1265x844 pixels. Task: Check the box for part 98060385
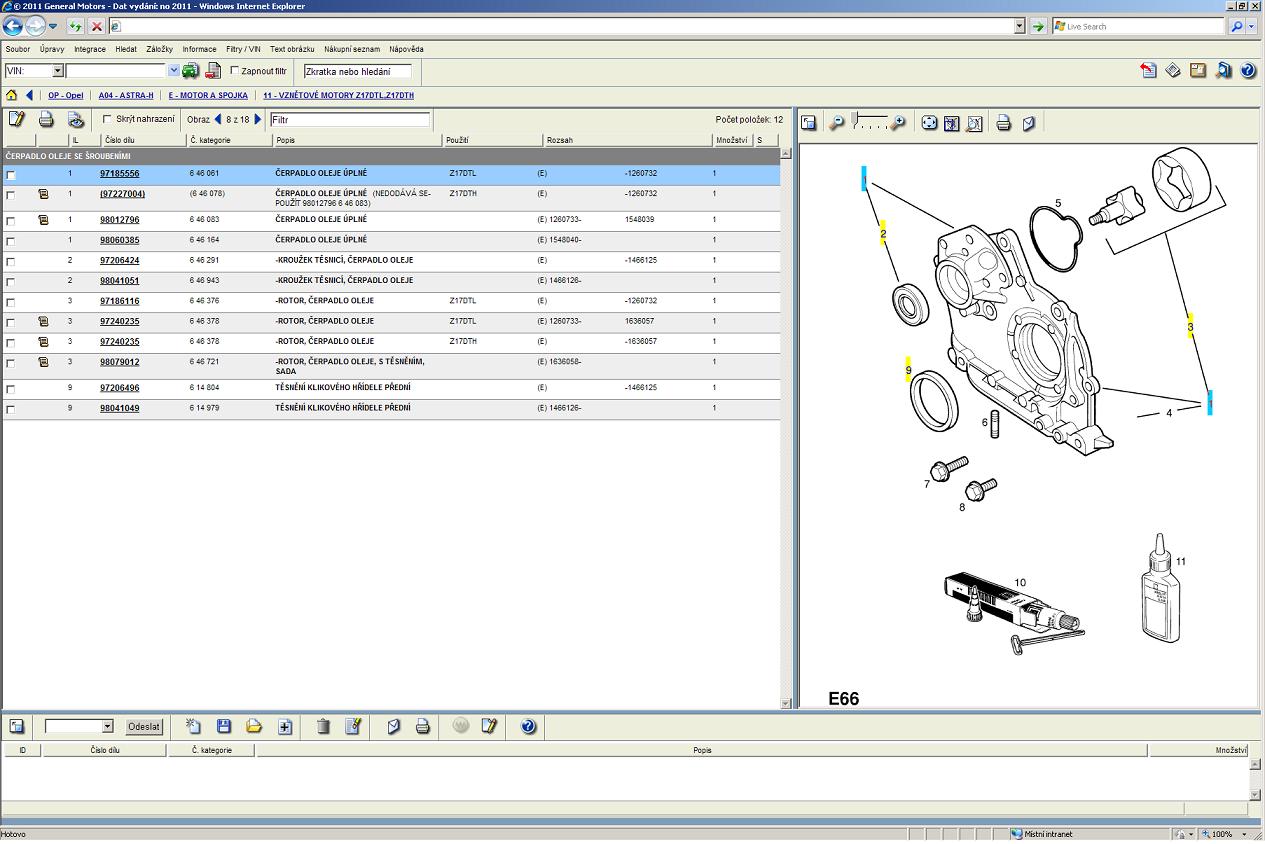[11, 241]
